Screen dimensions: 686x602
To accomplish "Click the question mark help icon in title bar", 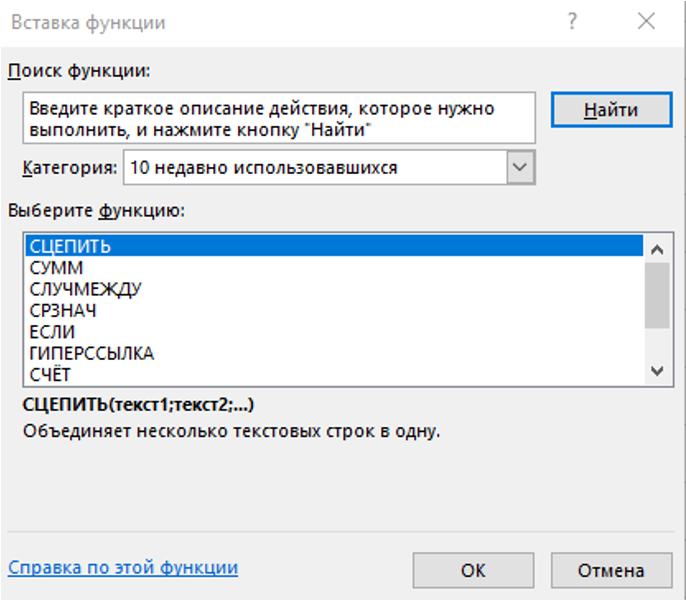I will pyautogui.click(x=574, y=22).
